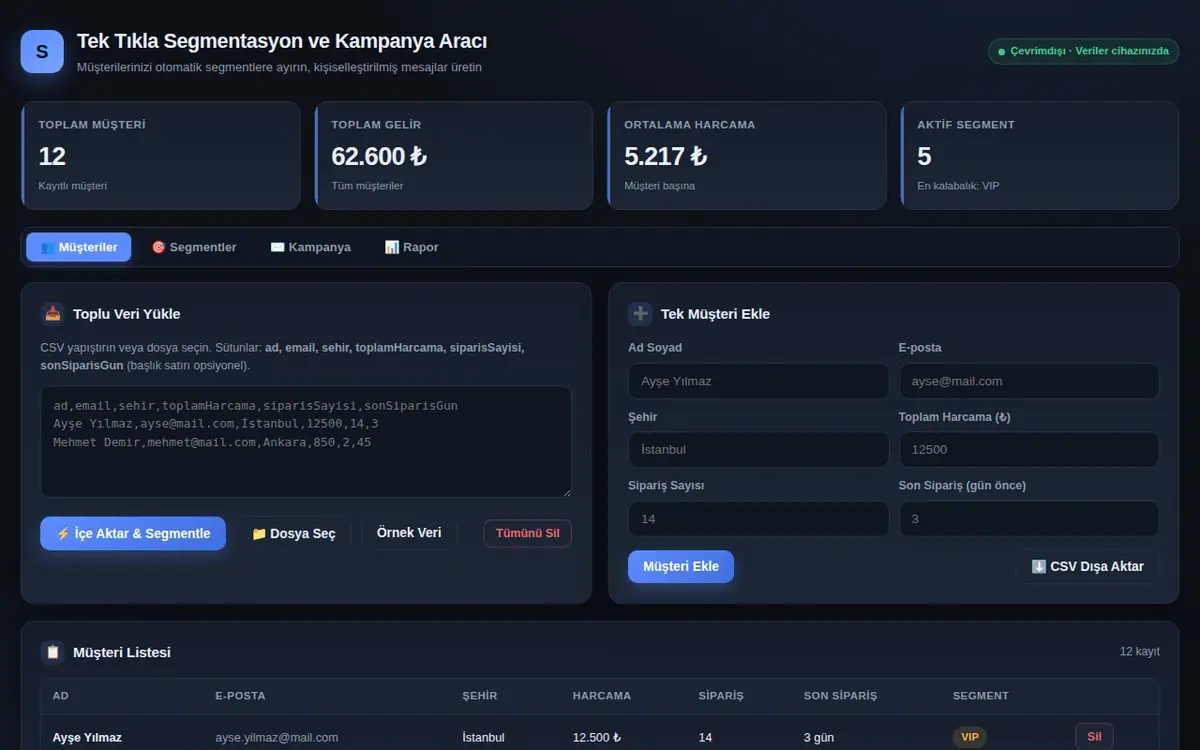The height and width of the screenshot is (750, 1200).
Task: Click İçe Aktar & Segmentle button
Action: [x=133, y=533]
